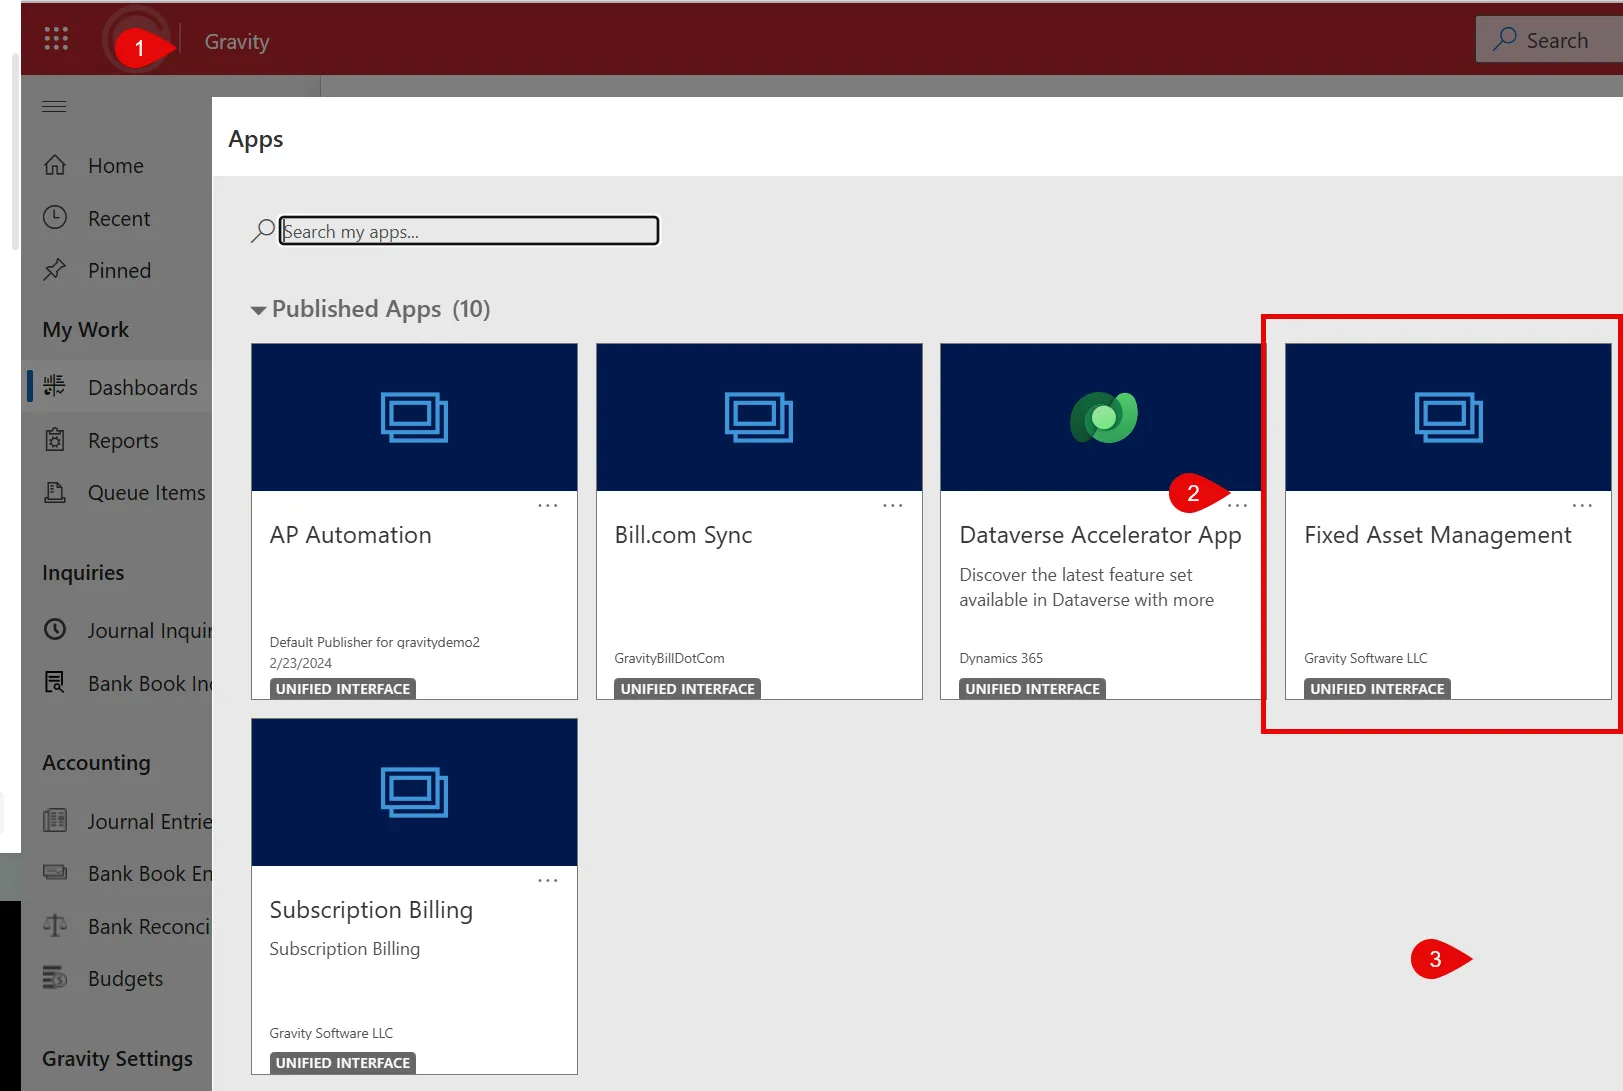The image size is (1623, 1091).
Task: Click the Apps panel heading
Action: tap(256, 139)
